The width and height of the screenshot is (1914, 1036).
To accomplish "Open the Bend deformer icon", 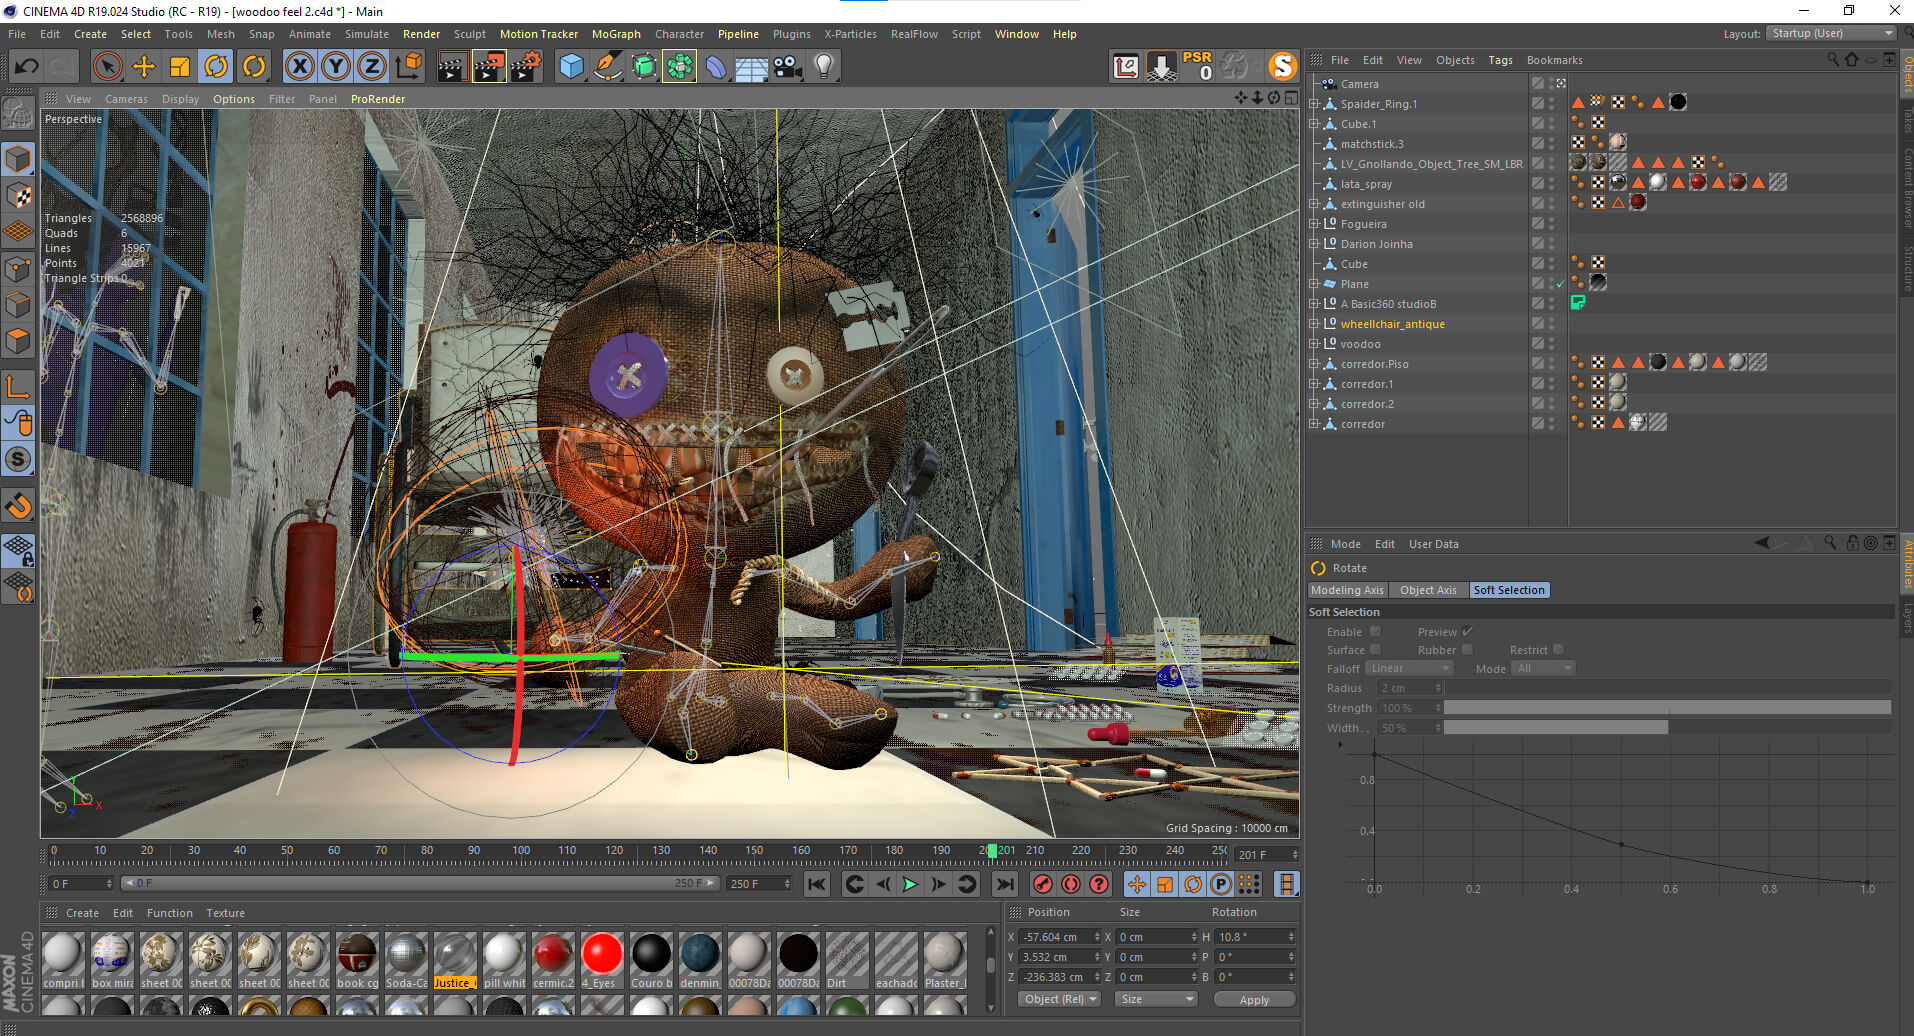I will (x=716, y=67).
